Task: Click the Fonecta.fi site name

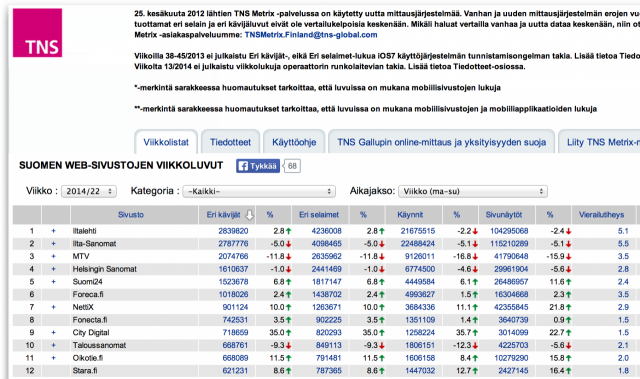Action: click(x=90, y=320)
